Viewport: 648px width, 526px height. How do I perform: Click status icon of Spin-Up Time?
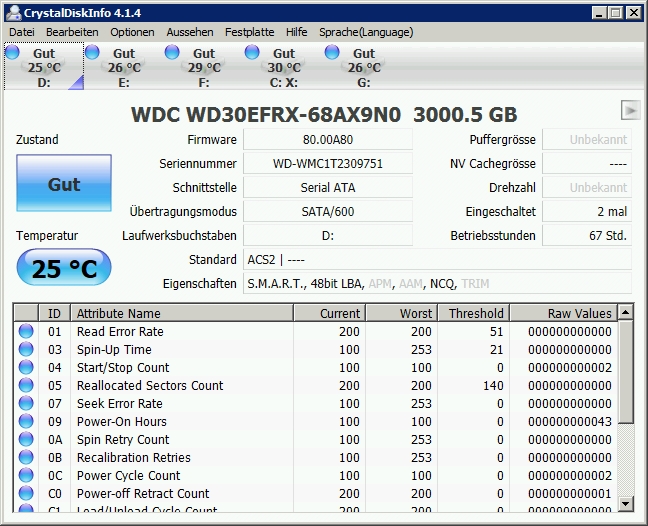pyautogui.click(x=26, y=350)
